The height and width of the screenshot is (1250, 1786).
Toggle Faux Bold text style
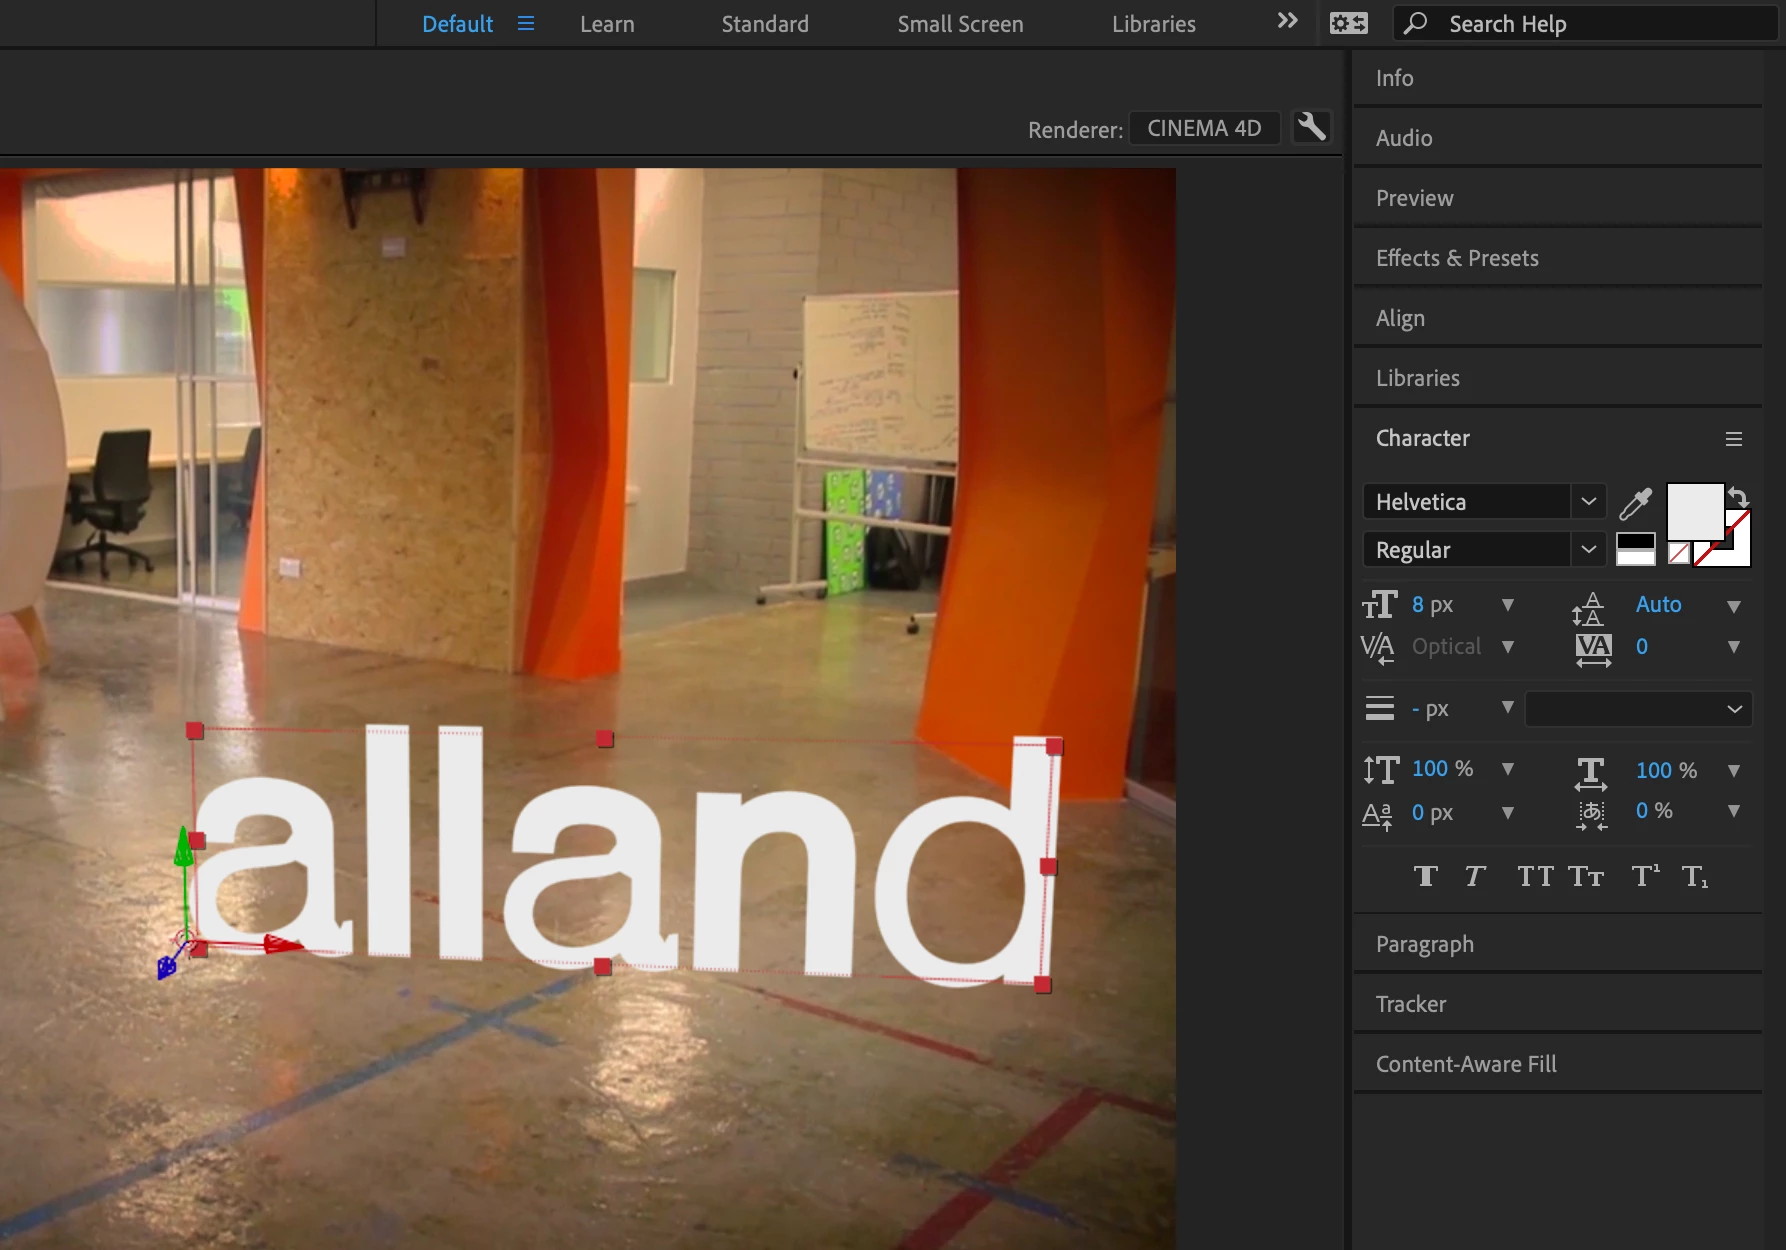tap(1426, 877)
